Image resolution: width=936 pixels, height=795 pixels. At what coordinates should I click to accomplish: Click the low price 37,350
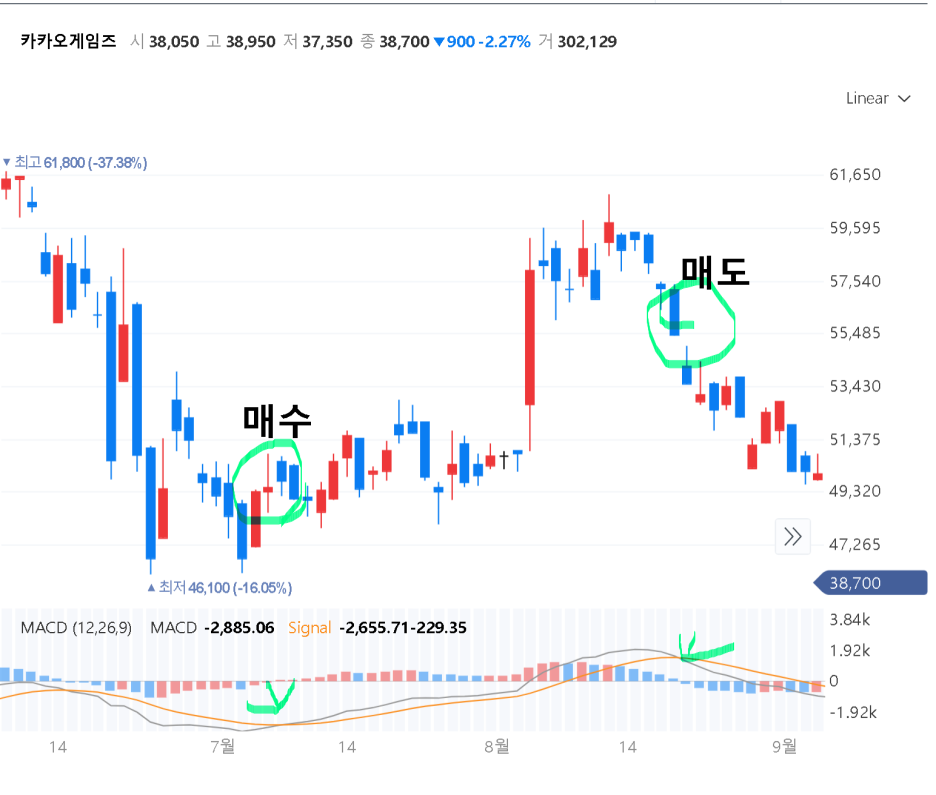(x=327, y=42)
